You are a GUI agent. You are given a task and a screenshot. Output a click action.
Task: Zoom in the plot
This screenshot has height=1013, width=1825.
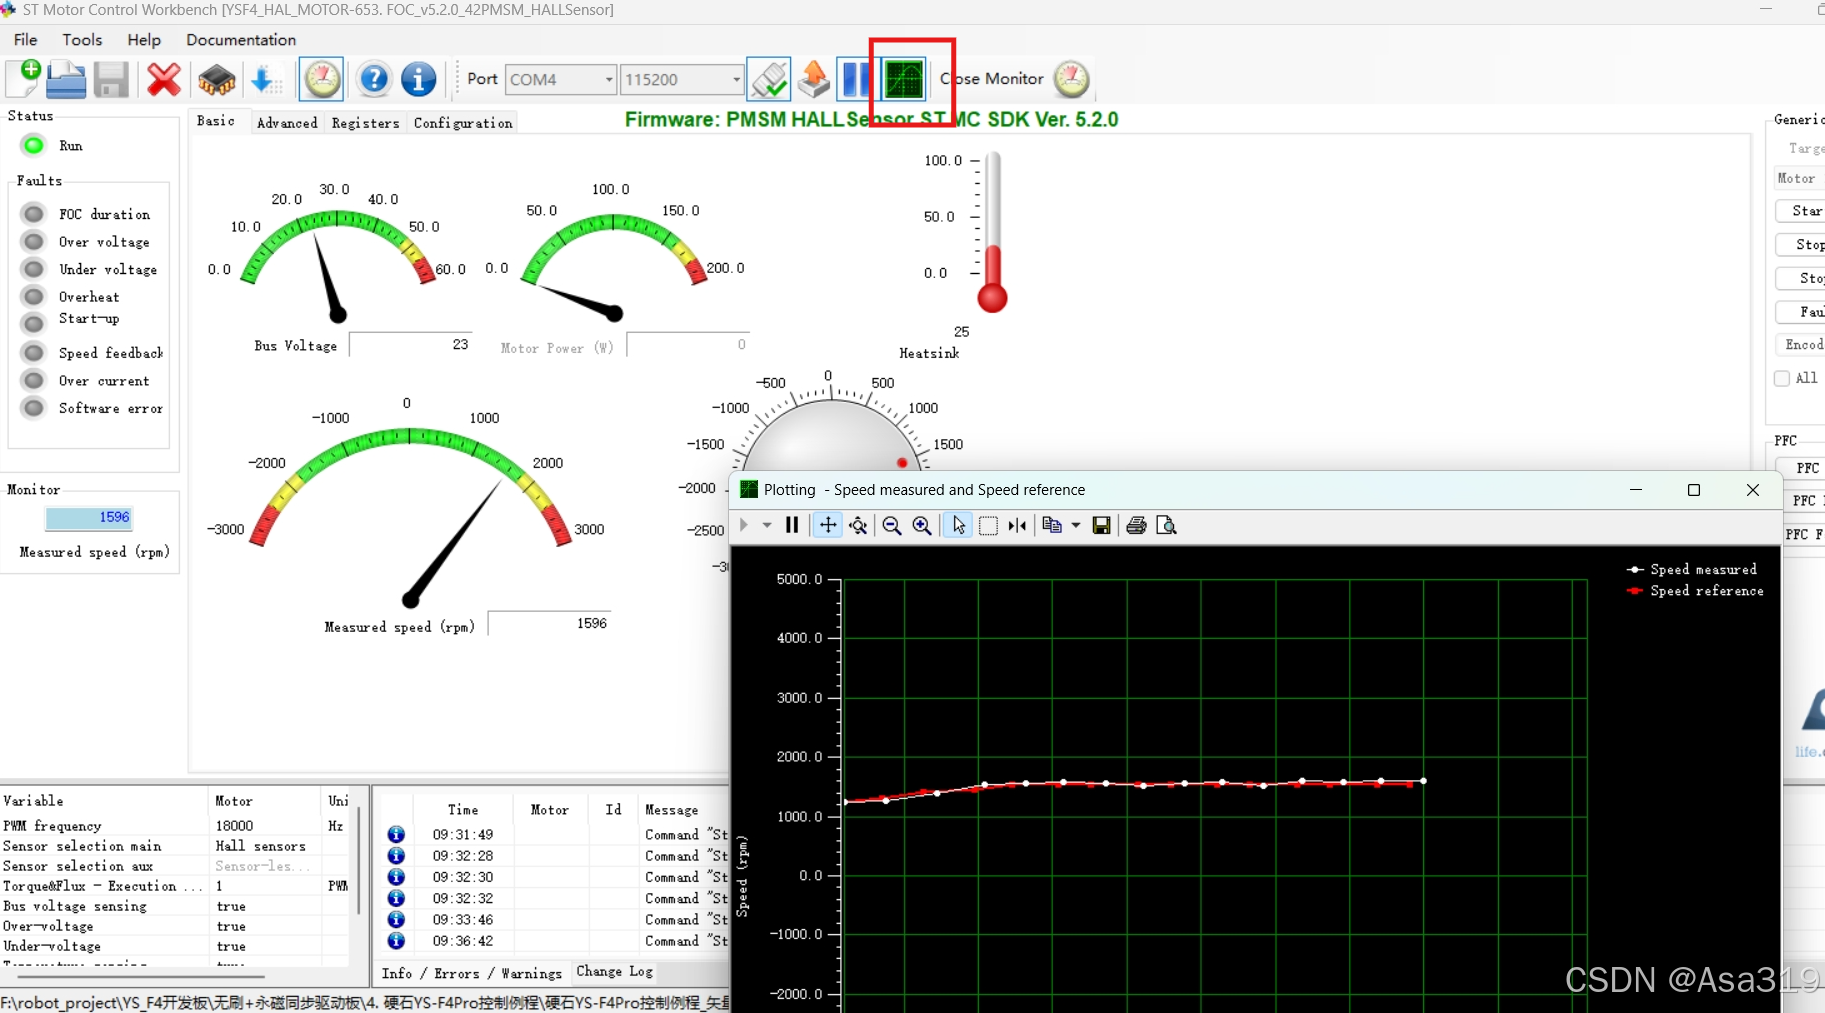click(x=922, y=525)
